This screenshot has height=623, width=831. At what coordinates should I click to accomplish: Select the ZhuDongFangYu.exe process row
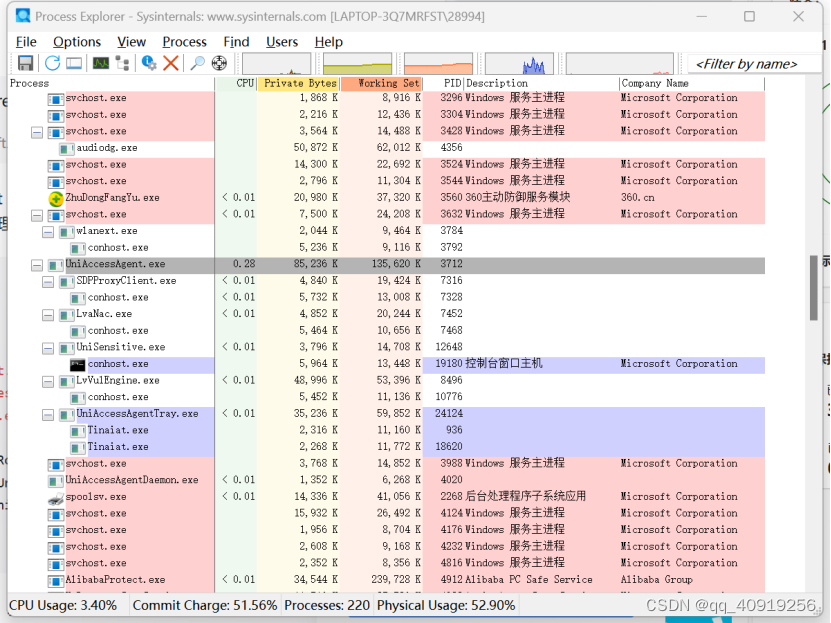point(386,199)
